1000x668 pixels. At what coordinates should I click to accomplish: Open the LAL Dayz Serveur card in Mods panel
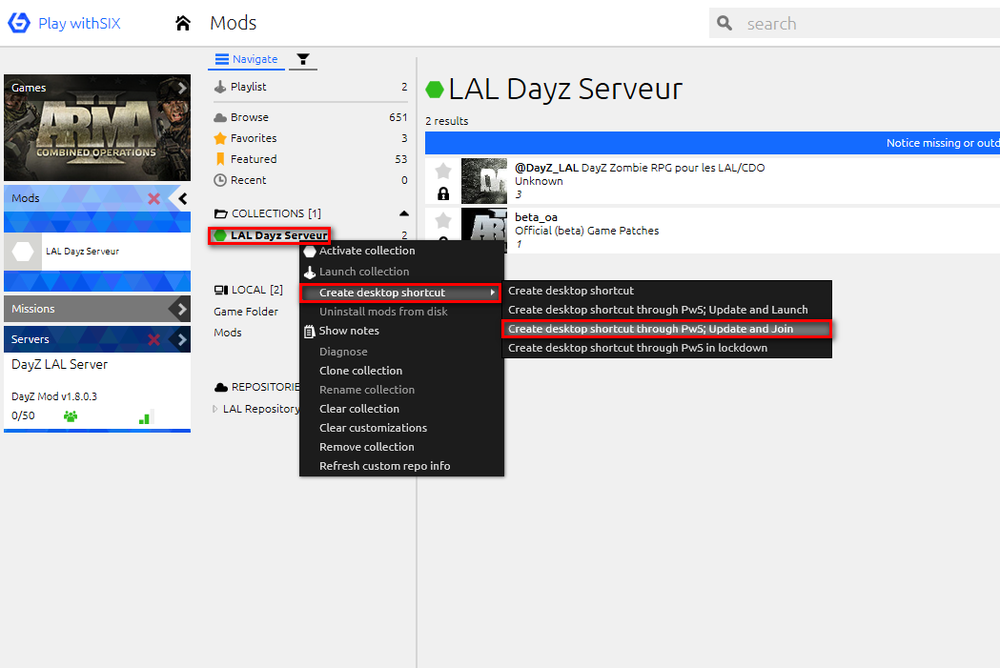tap(97, 251)
